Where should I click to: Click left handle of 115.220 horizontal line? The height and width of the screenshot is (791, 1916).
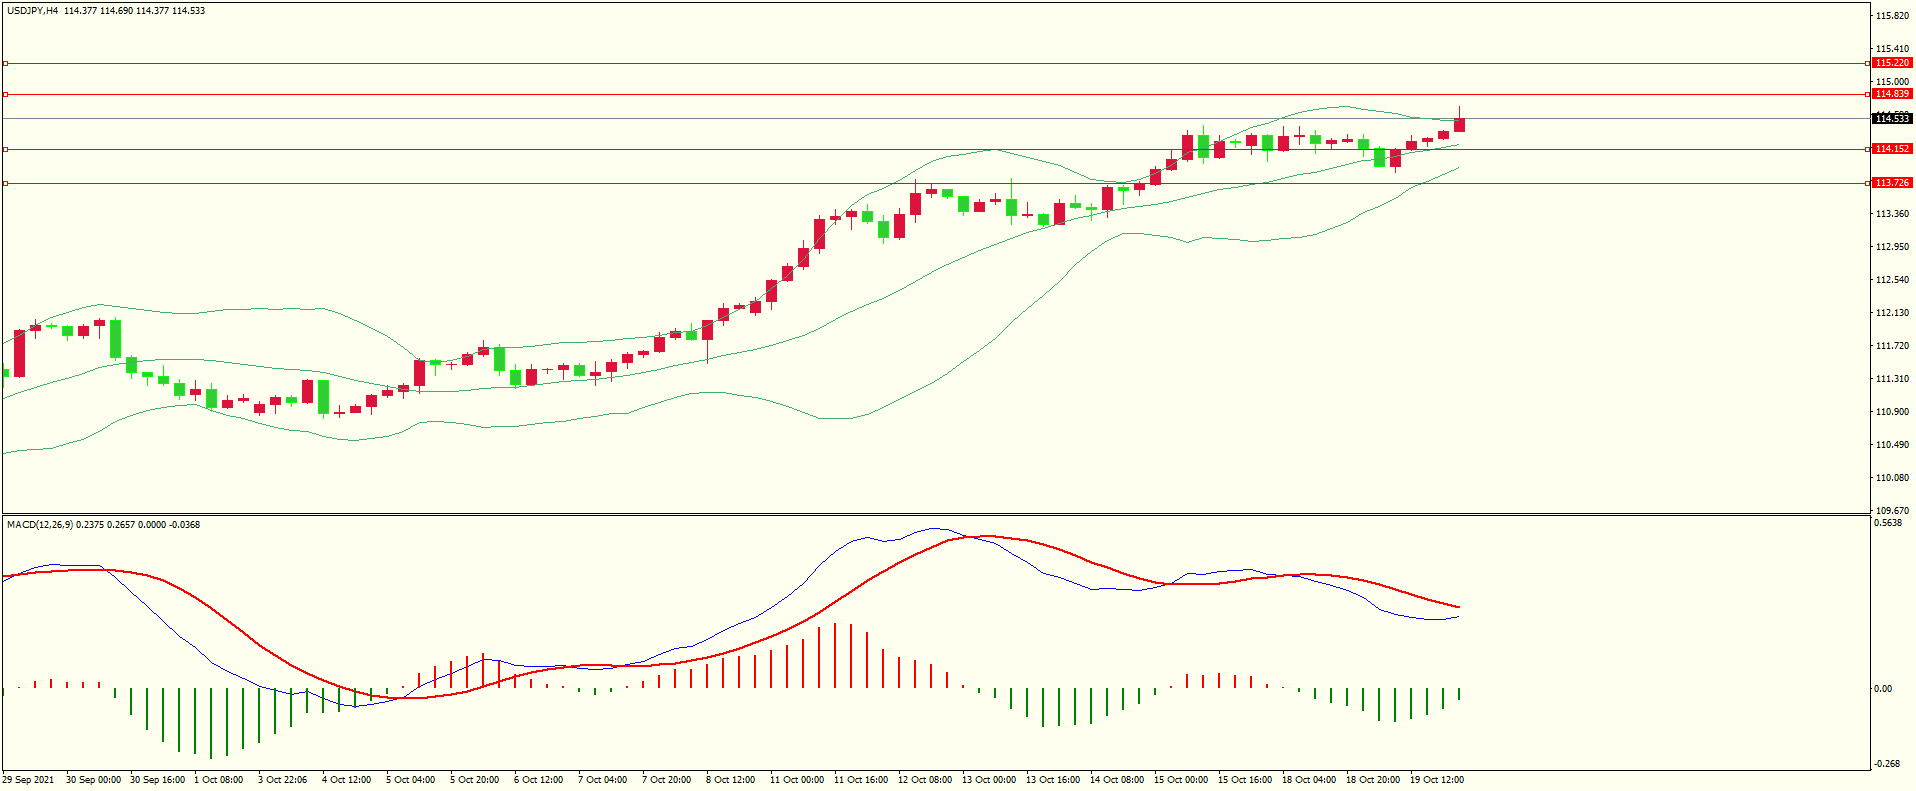[x=6, y=63]
